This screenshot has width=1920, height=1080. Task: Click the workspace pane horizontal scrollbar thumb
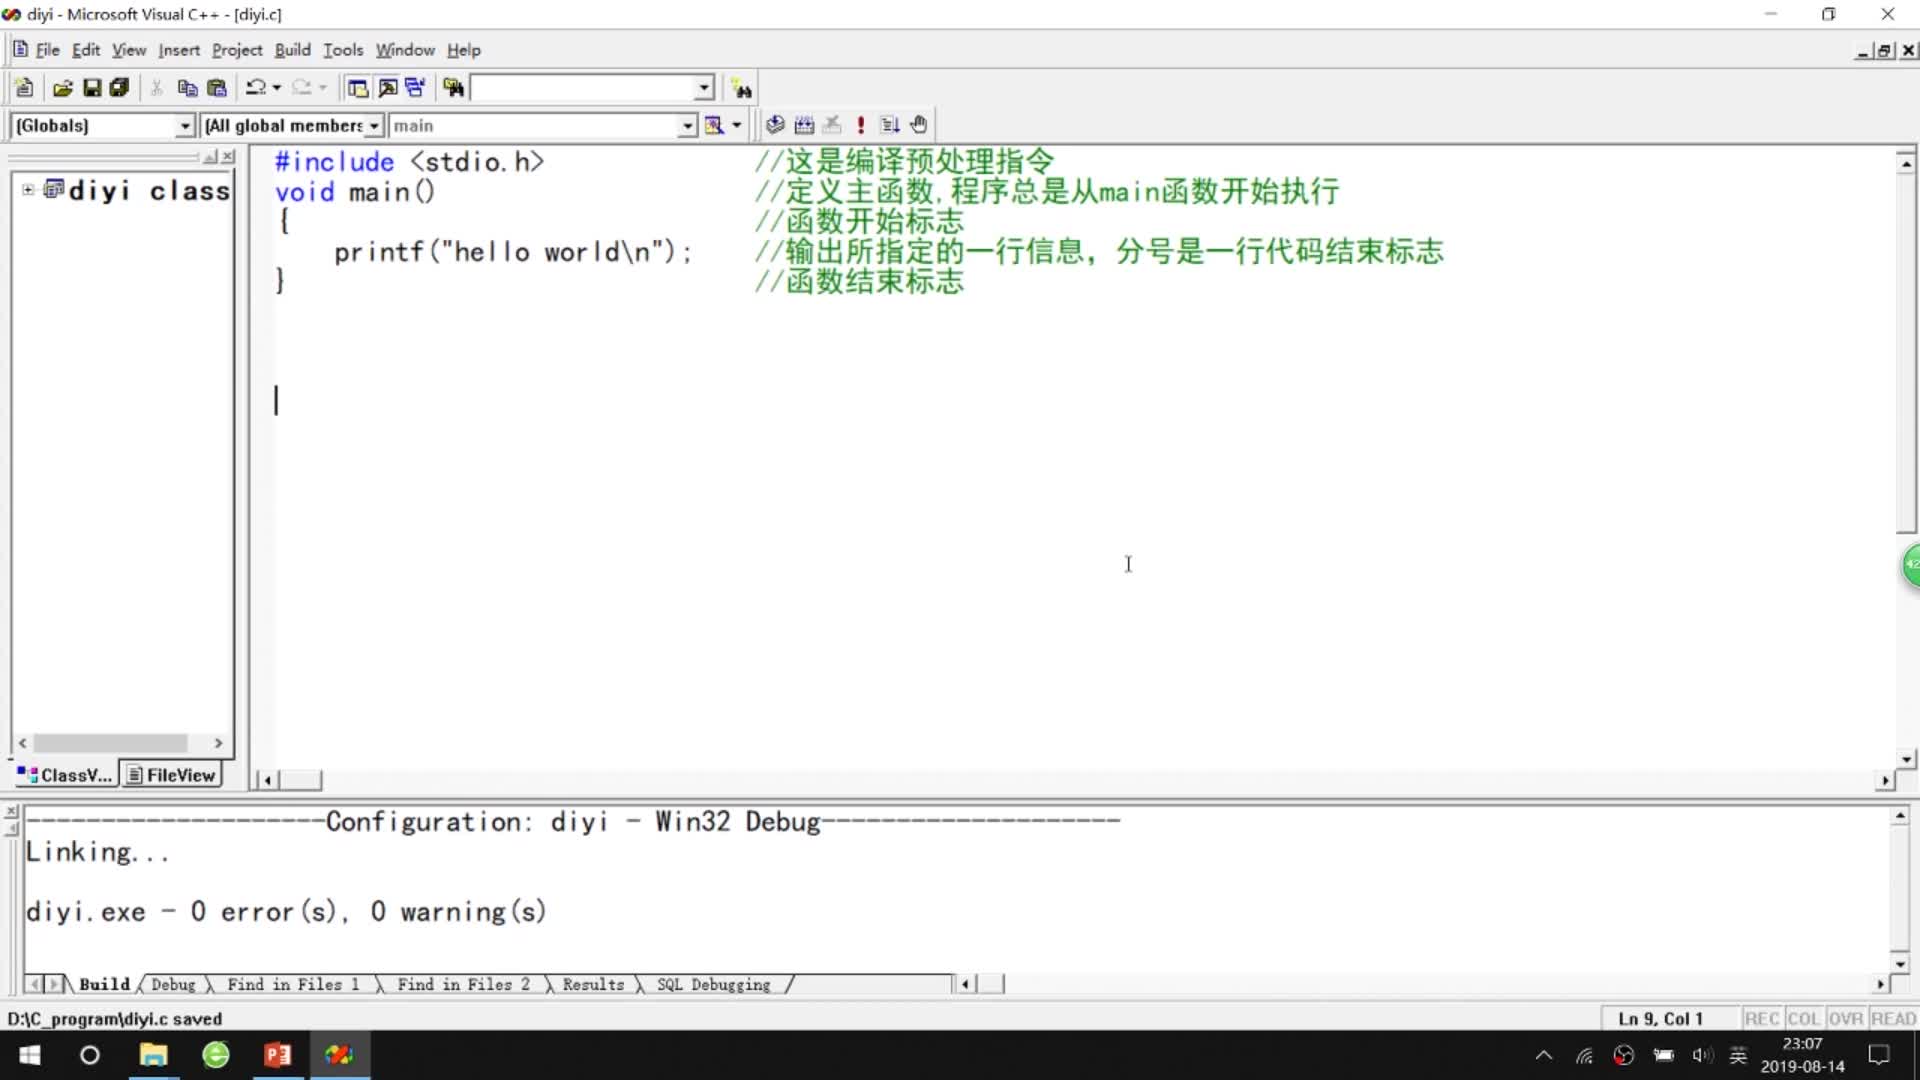(x=110, y=743)
